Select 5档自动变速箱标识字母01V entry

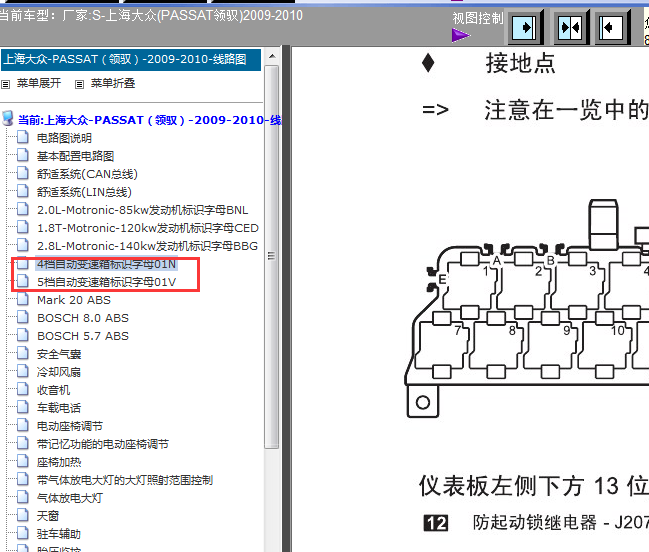point(106,282)
